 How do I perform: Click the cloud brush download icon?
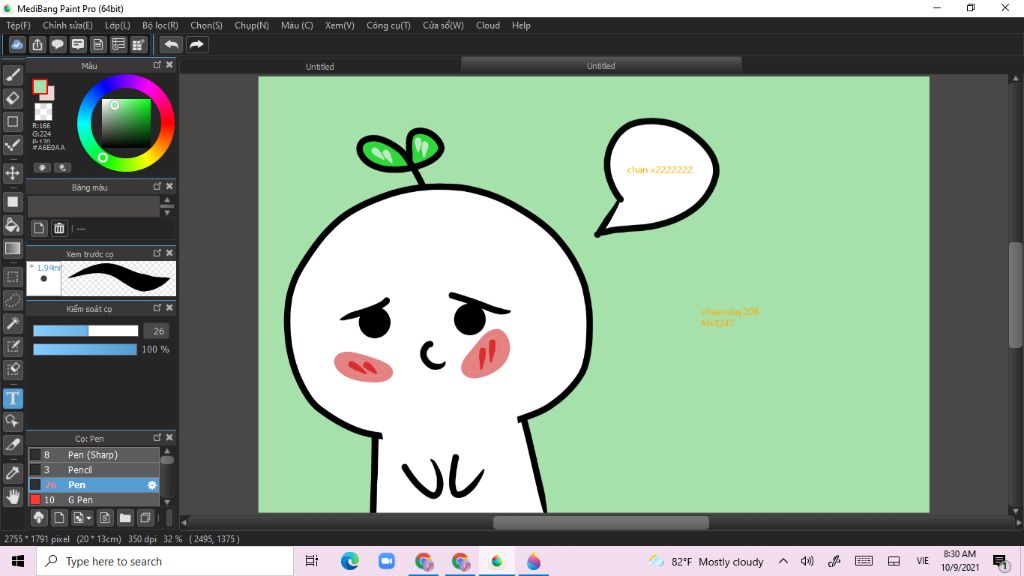[39, 518]
